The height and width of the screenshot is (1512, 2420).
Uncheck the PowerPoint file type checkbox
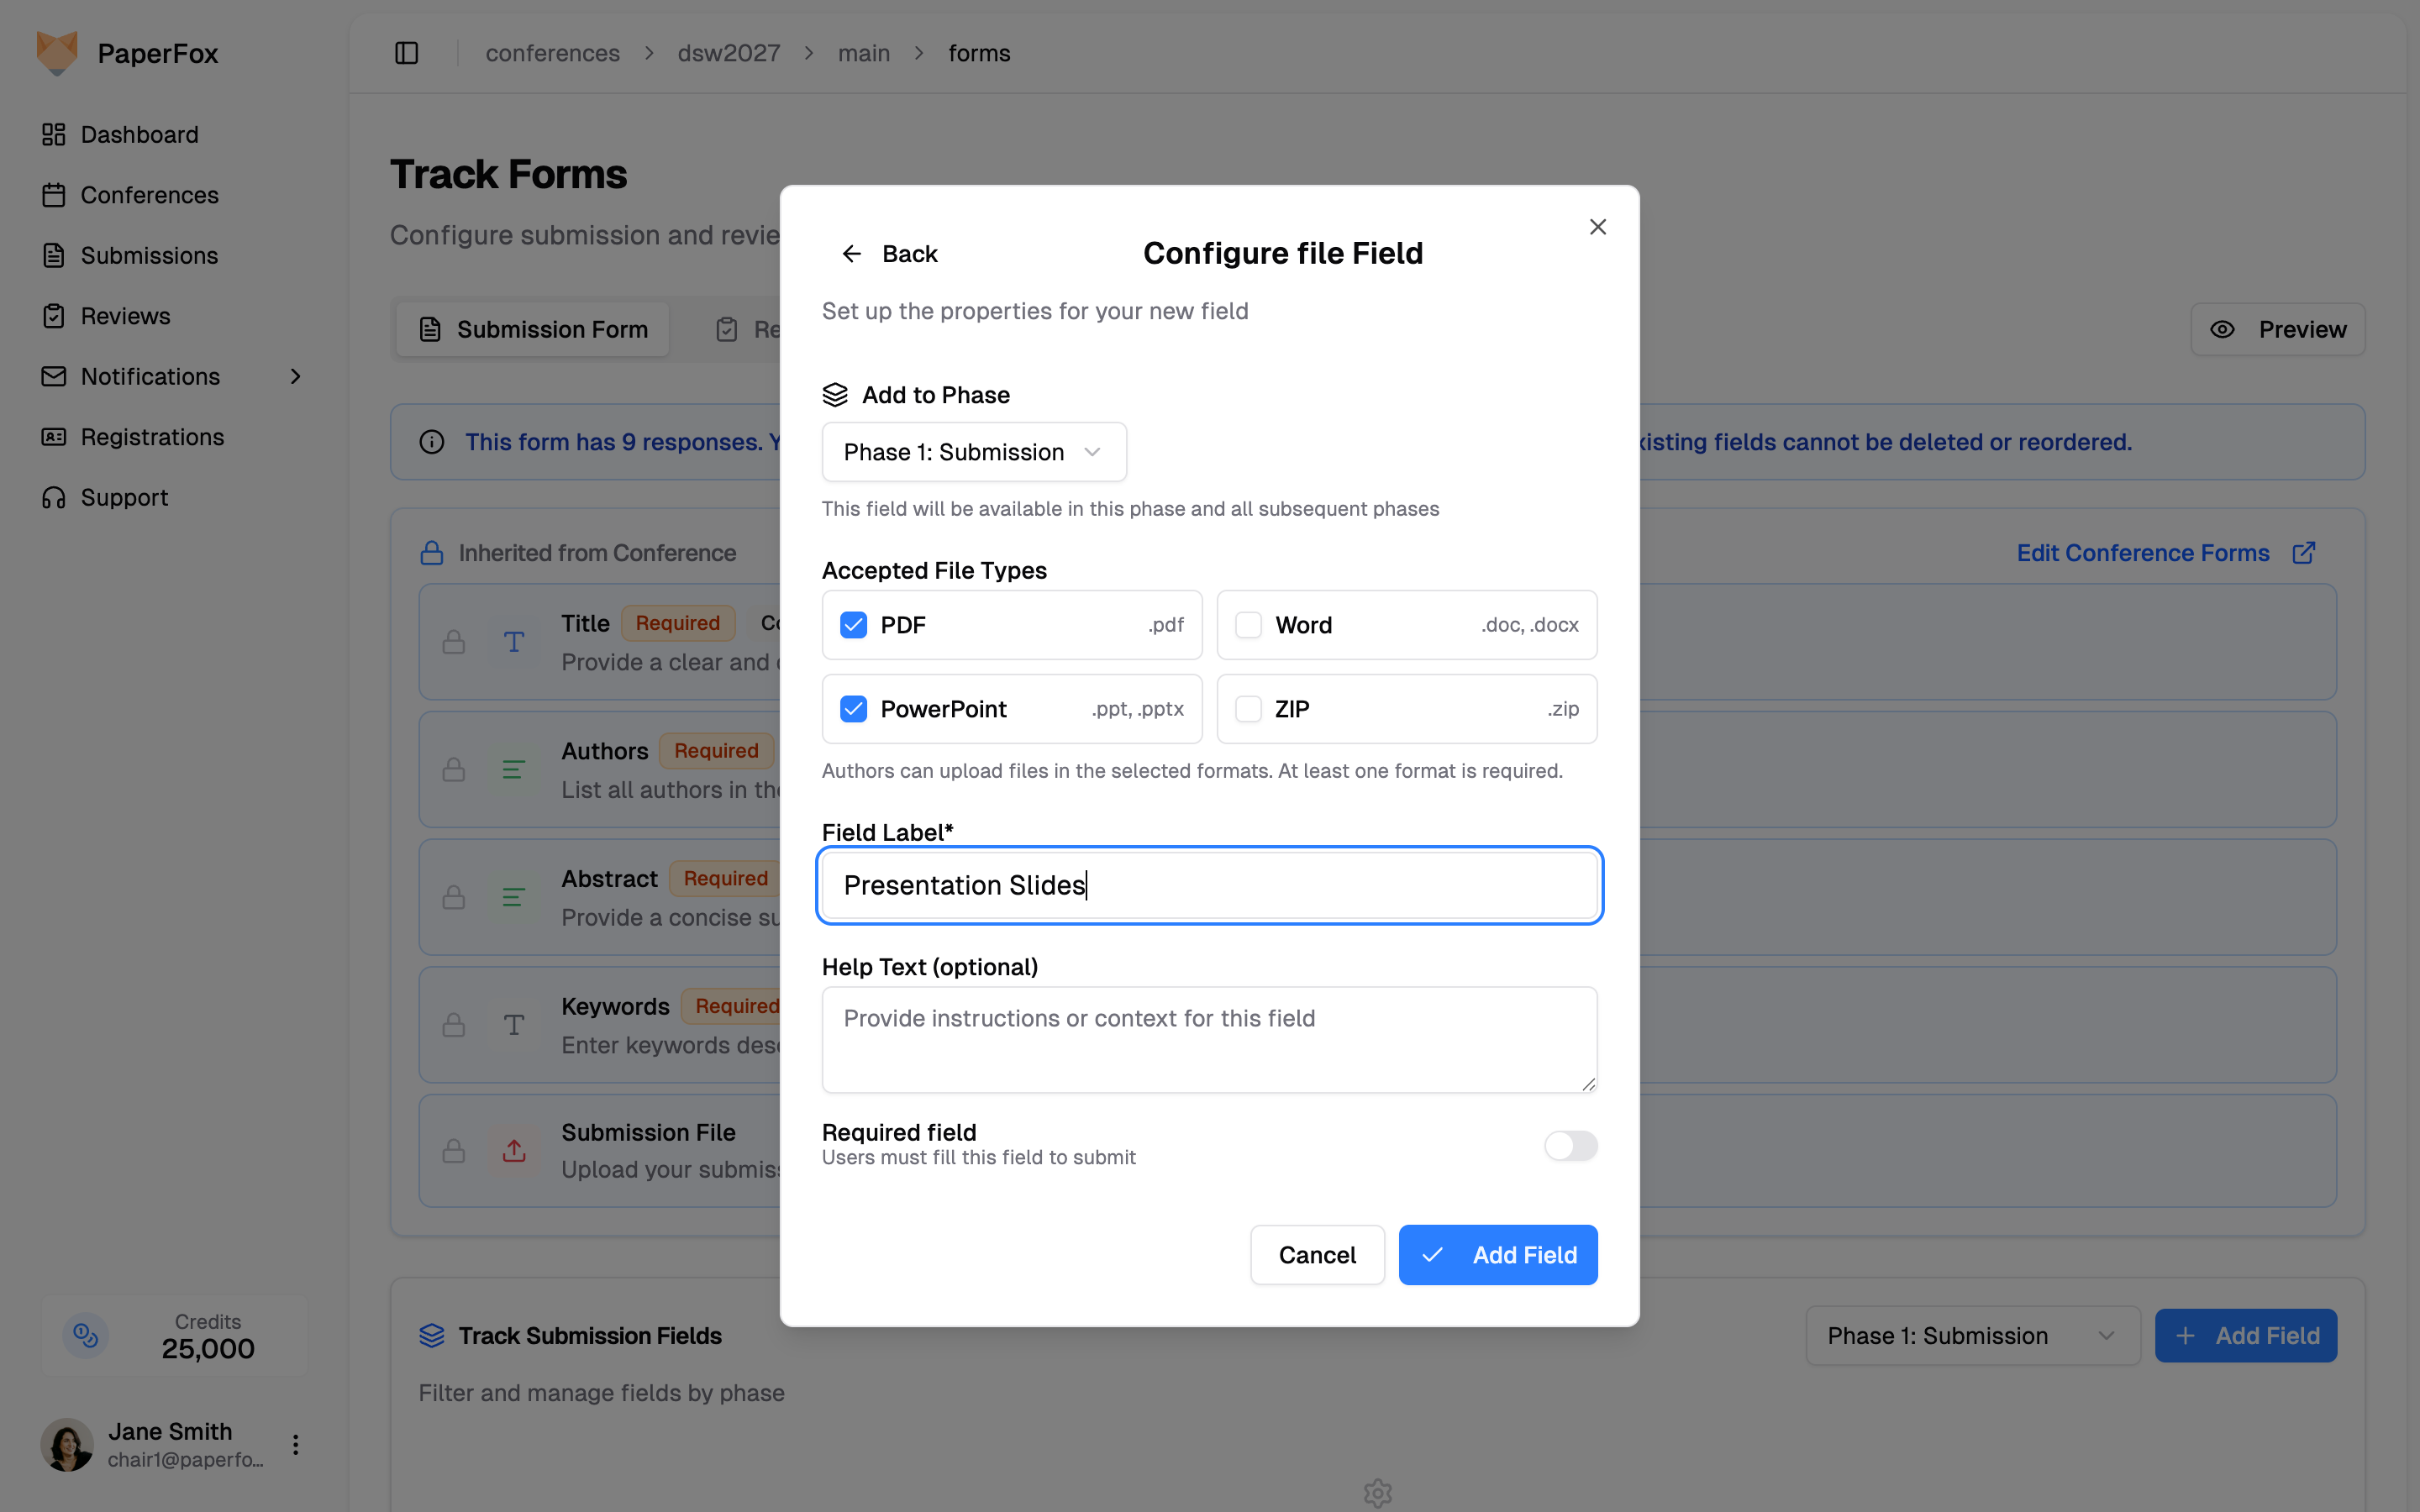tap(854, 709)
